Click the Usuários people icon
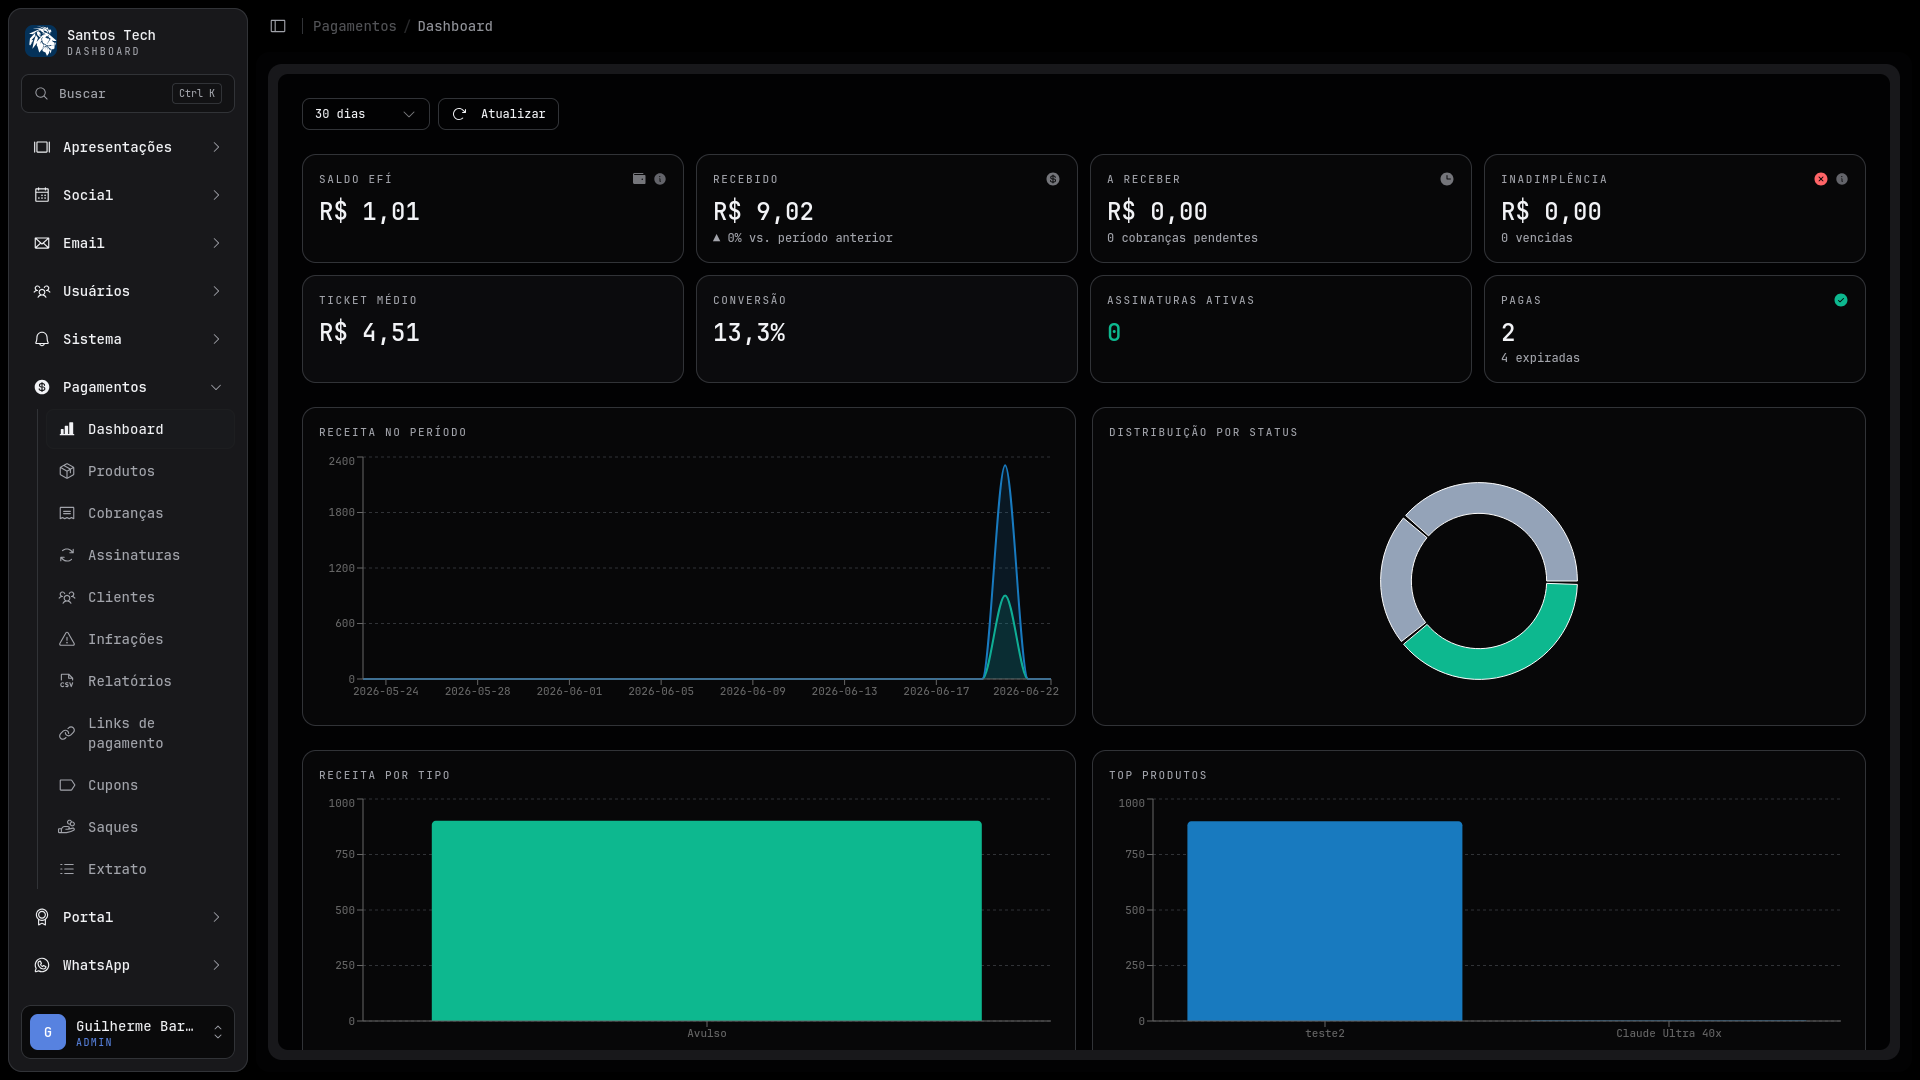 [x=42, y=291]
